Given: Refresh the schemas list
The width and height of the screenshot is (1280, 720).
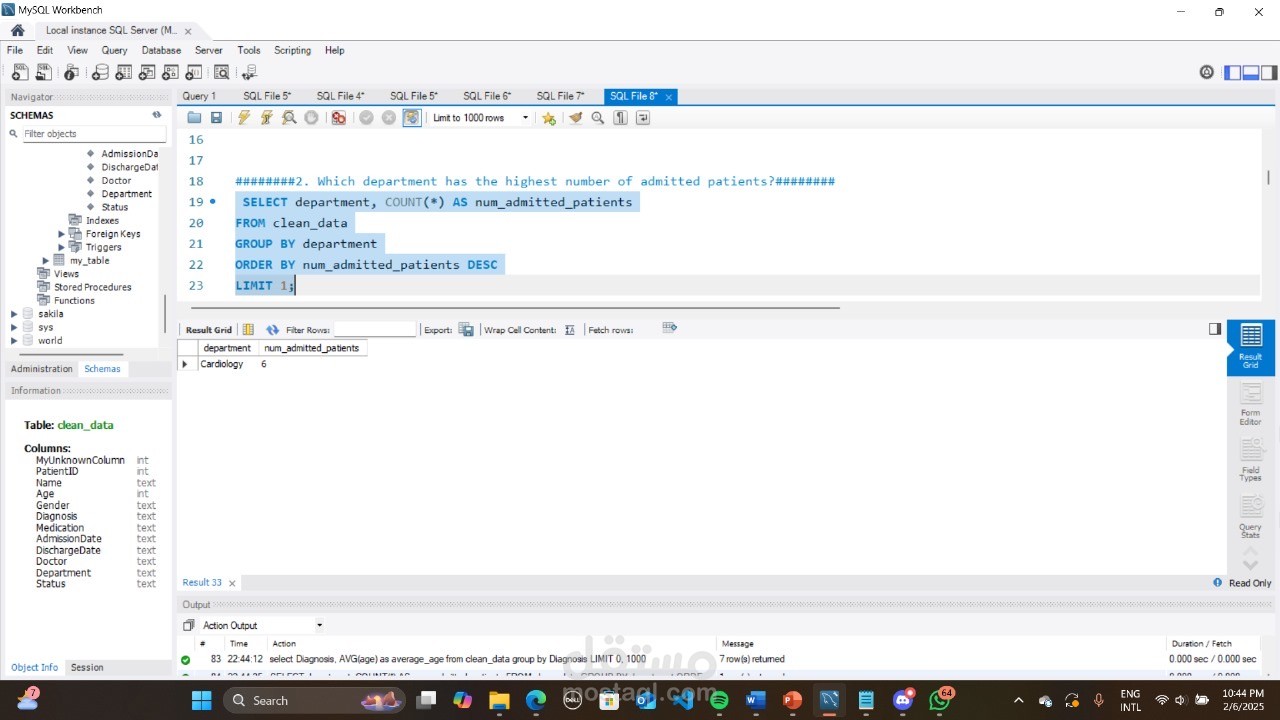Looking at the screenshot, I should [x=157, y=115].
